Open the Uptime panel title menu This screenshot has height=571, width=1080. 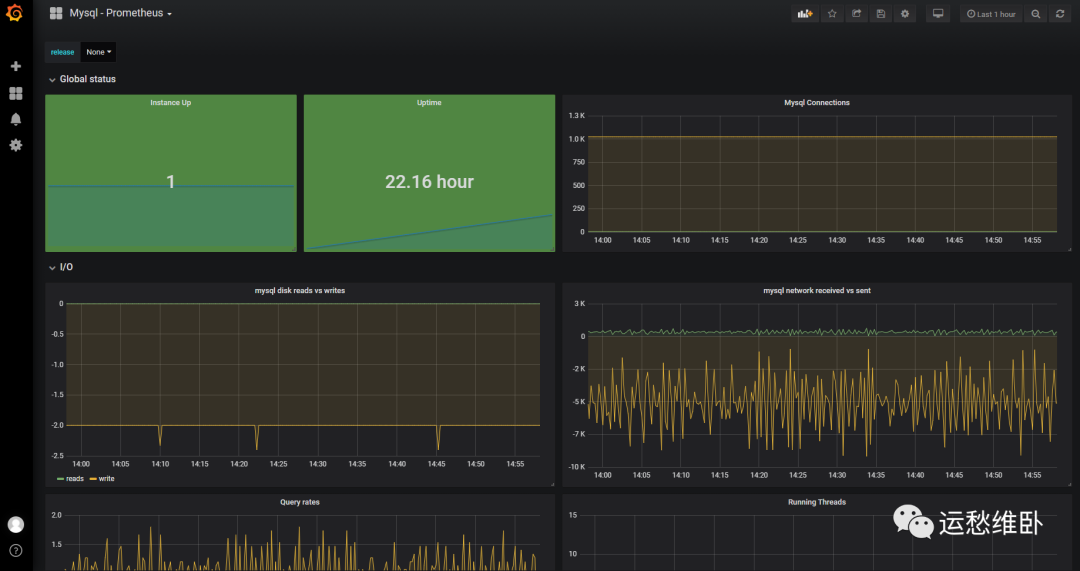click(x=429, y=103)
